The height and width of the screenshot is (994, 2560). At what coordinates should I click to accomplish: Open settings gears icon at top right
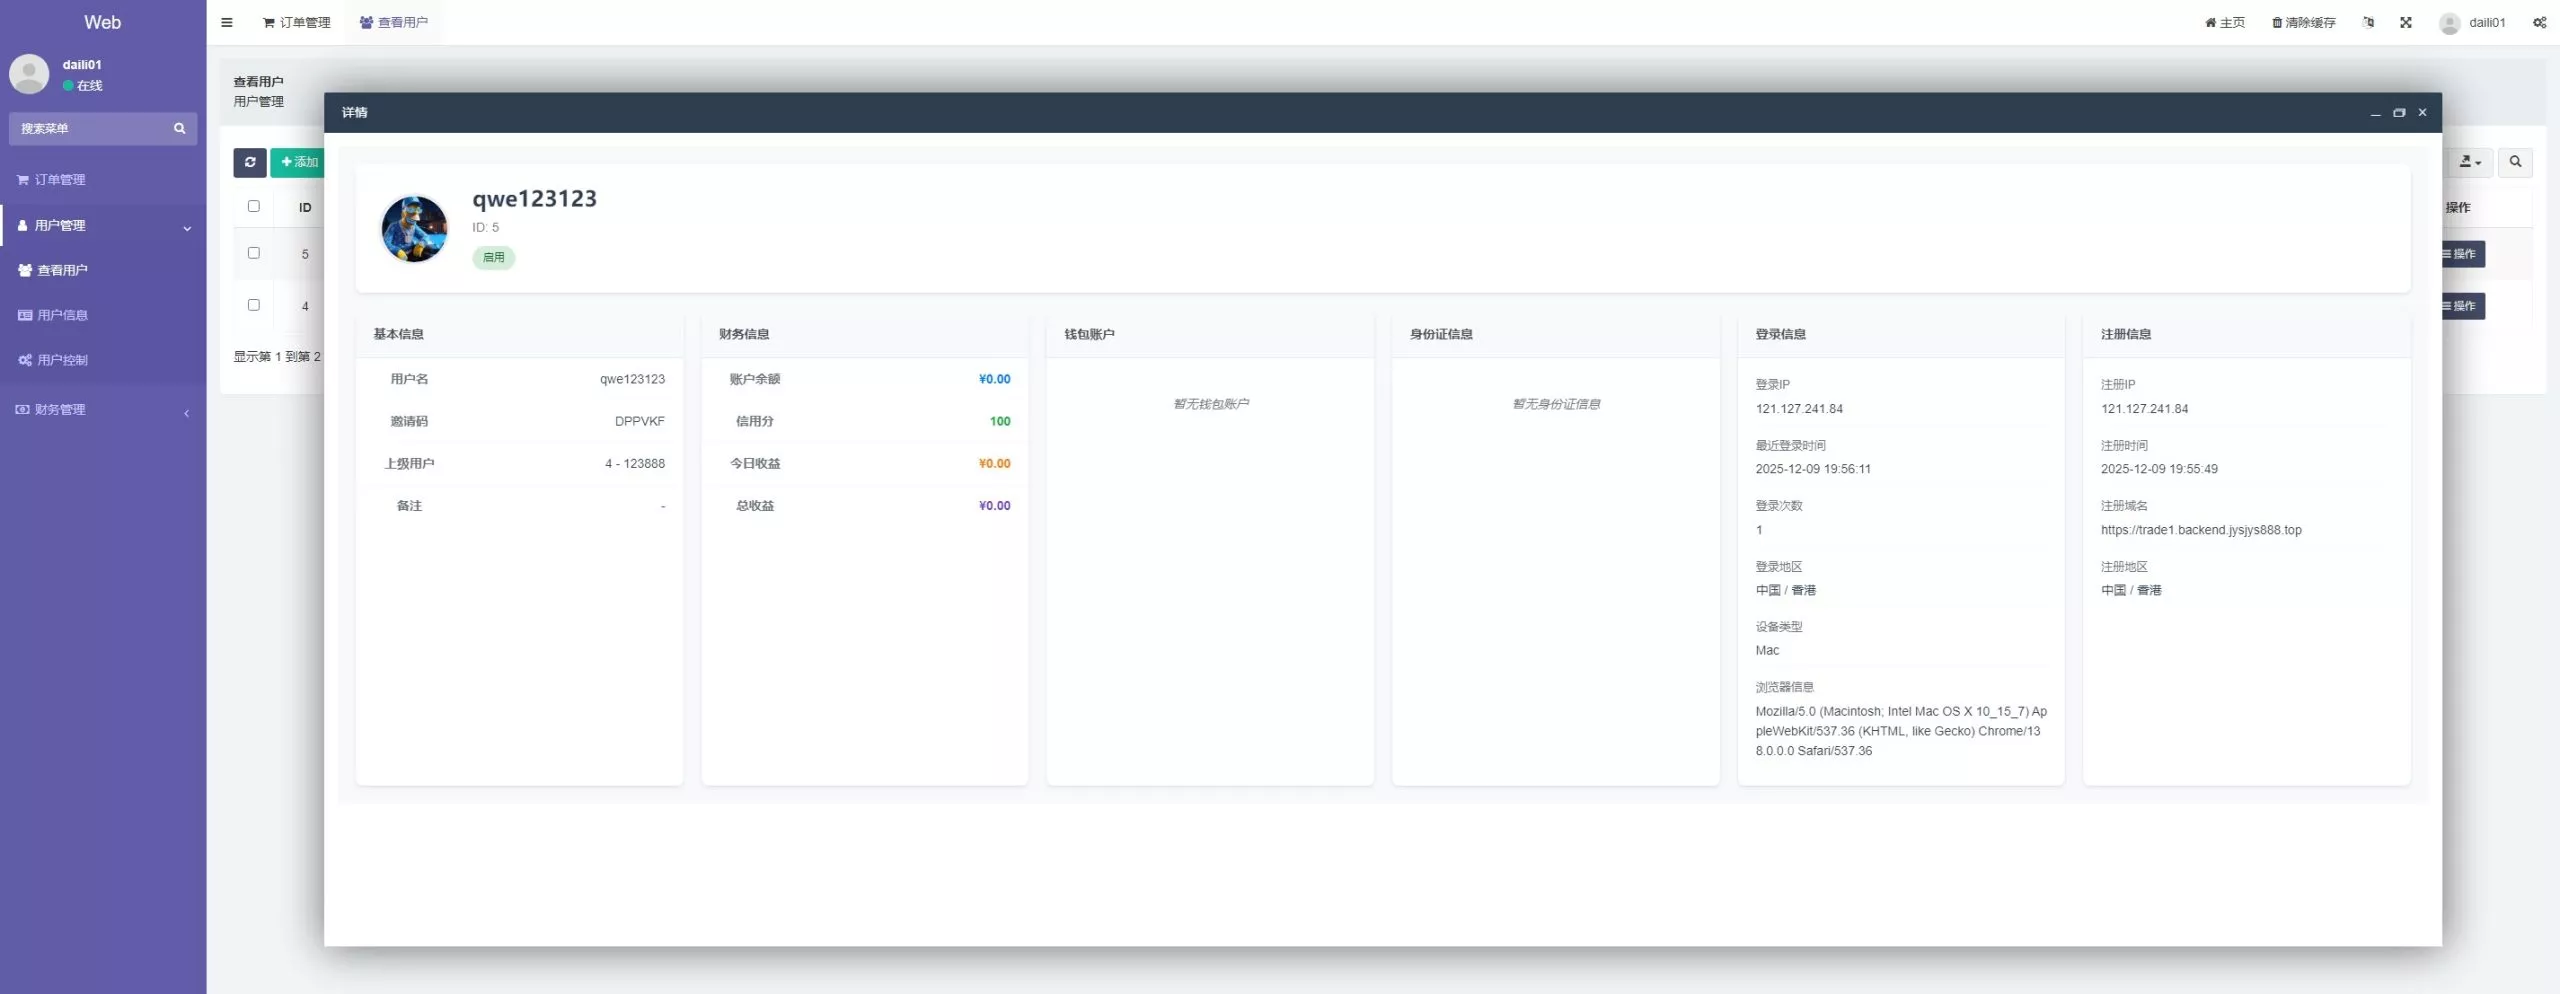pos(2539,22)
